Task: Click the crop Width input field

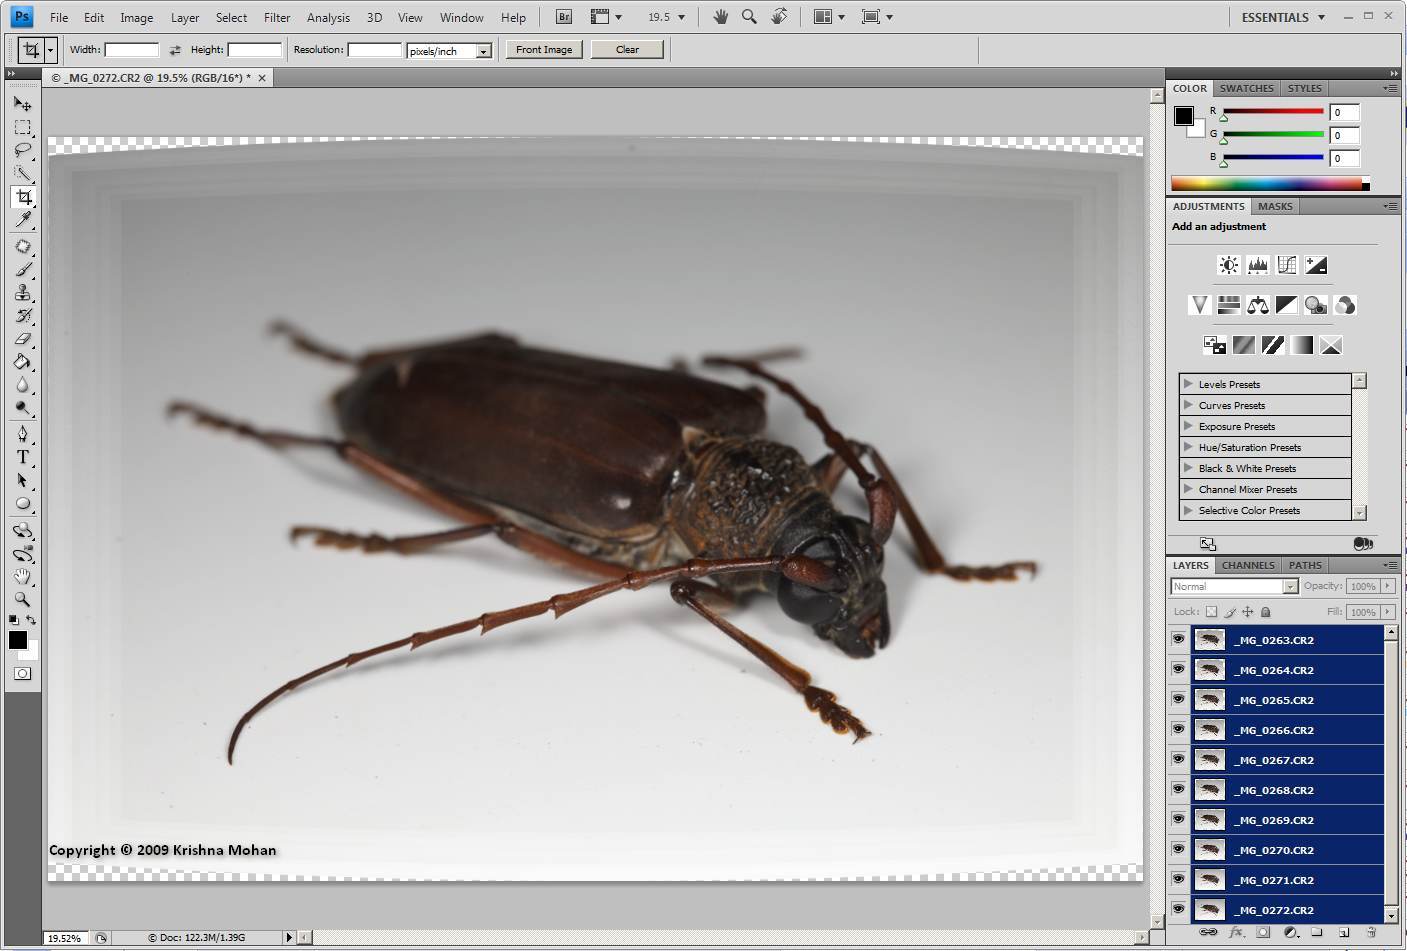Action: pos(131,50)
